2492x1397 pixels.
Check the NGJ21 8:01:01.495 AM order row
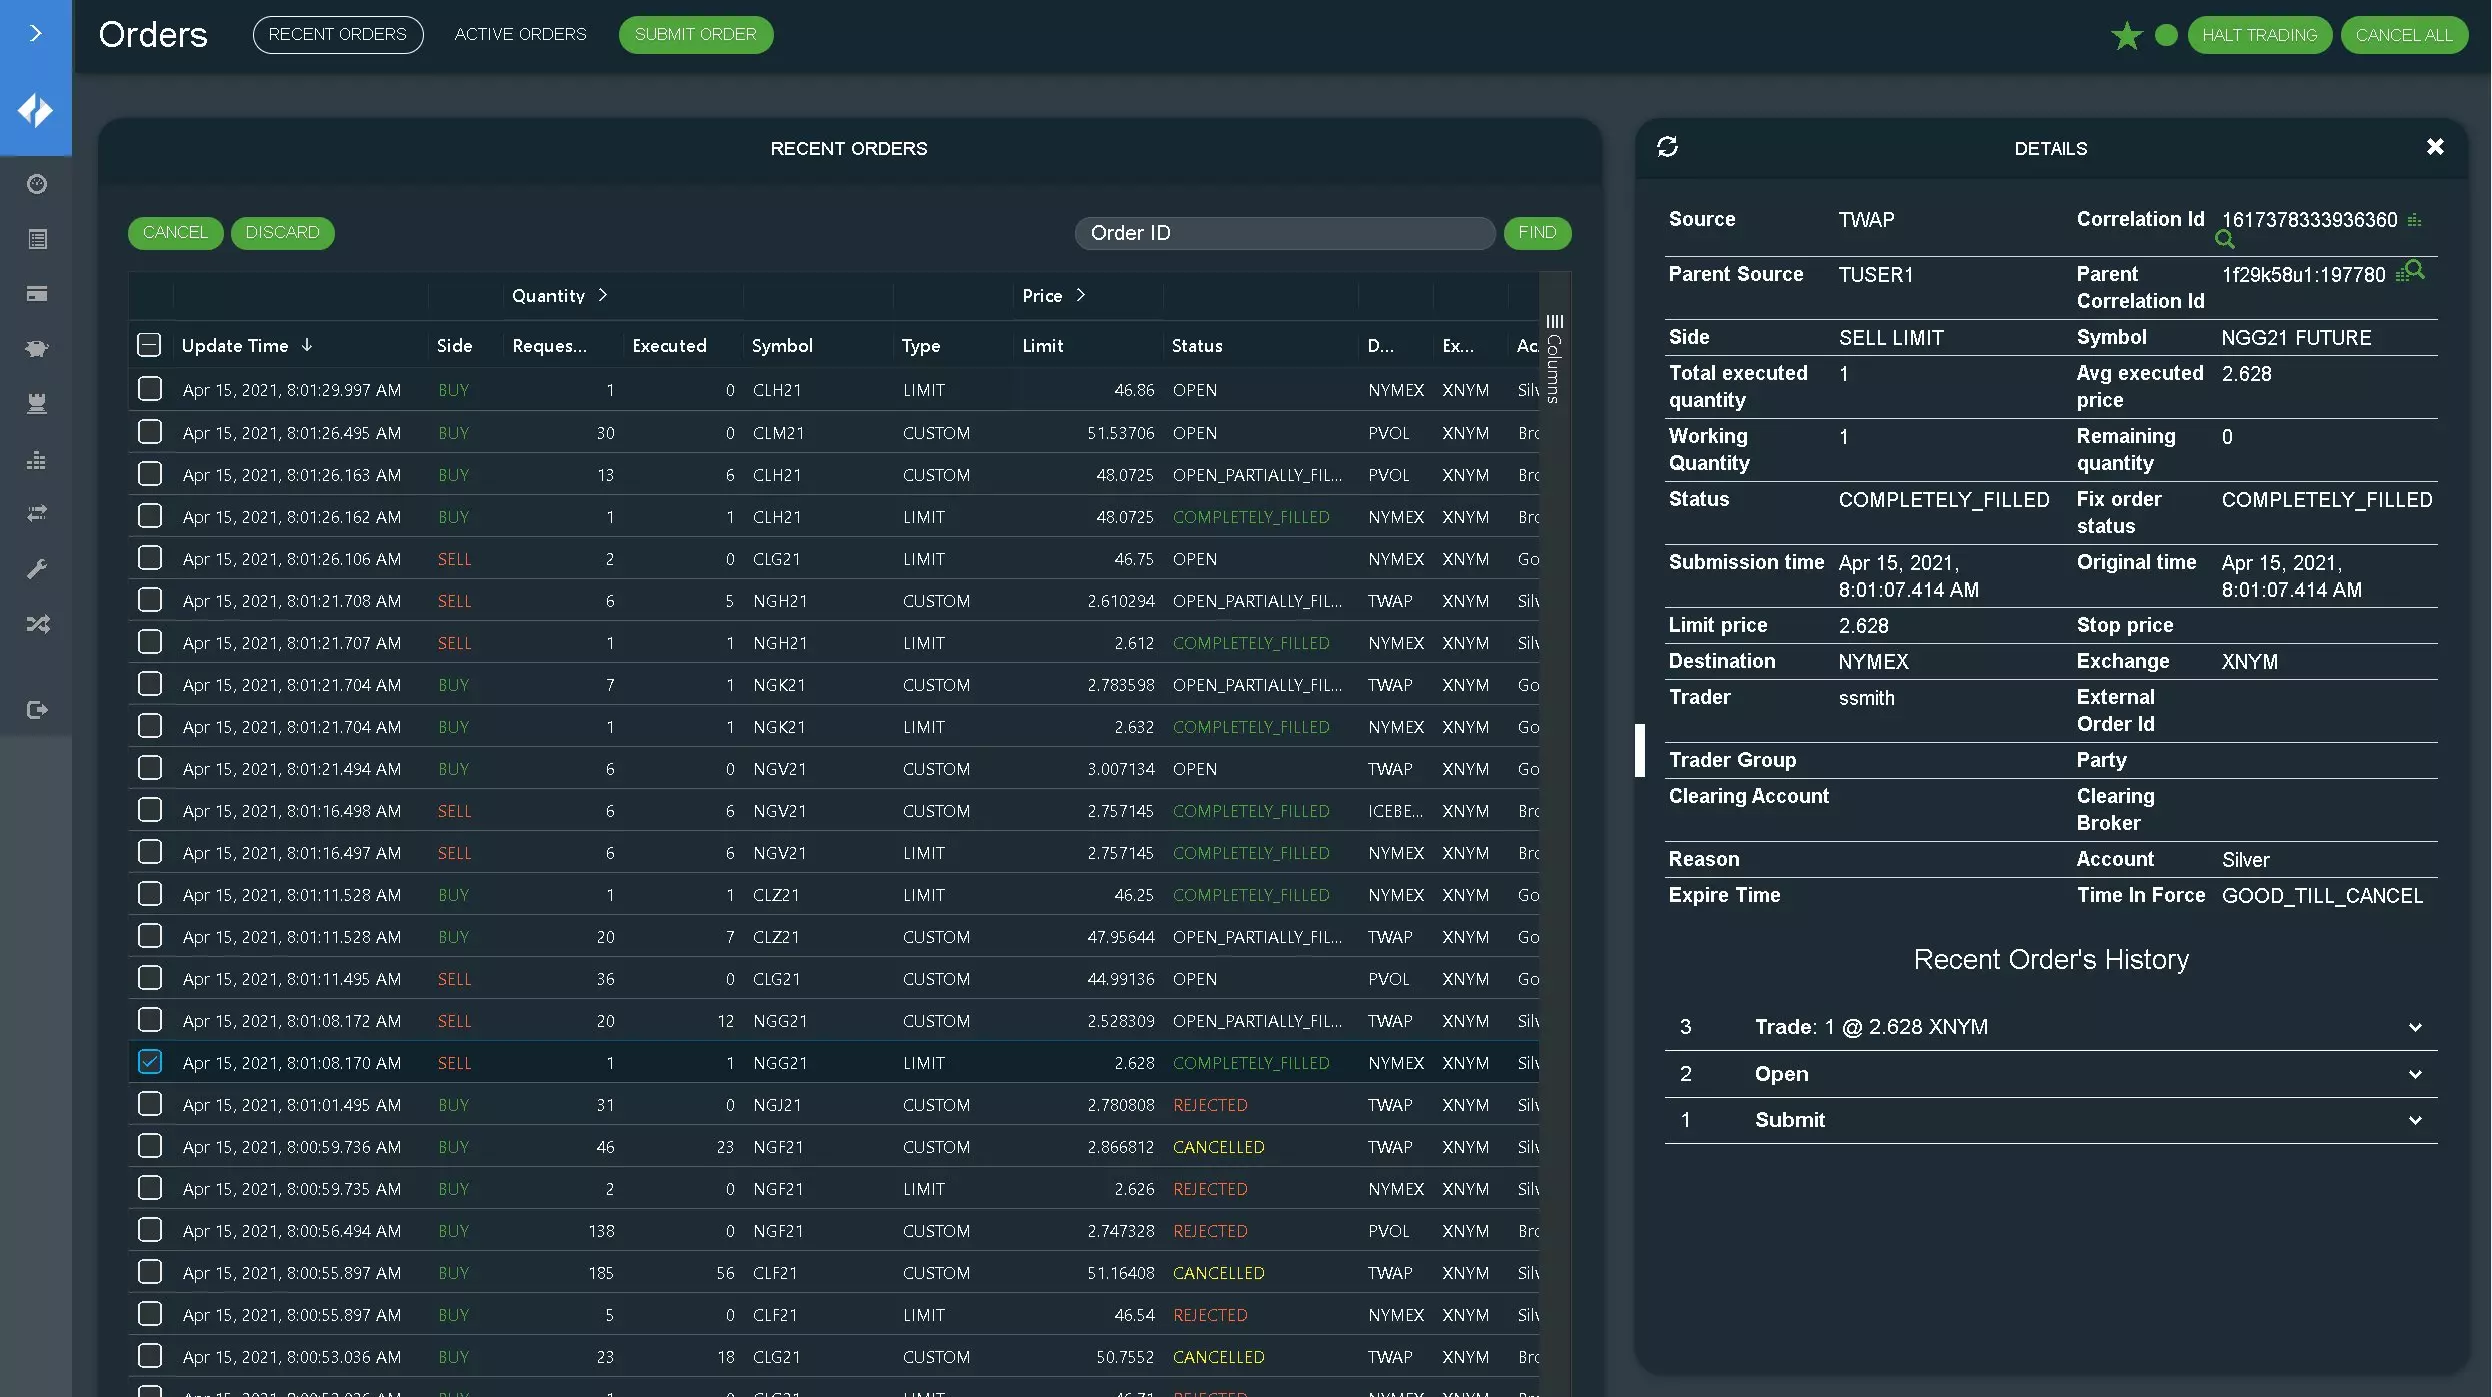click(150, 1104)
